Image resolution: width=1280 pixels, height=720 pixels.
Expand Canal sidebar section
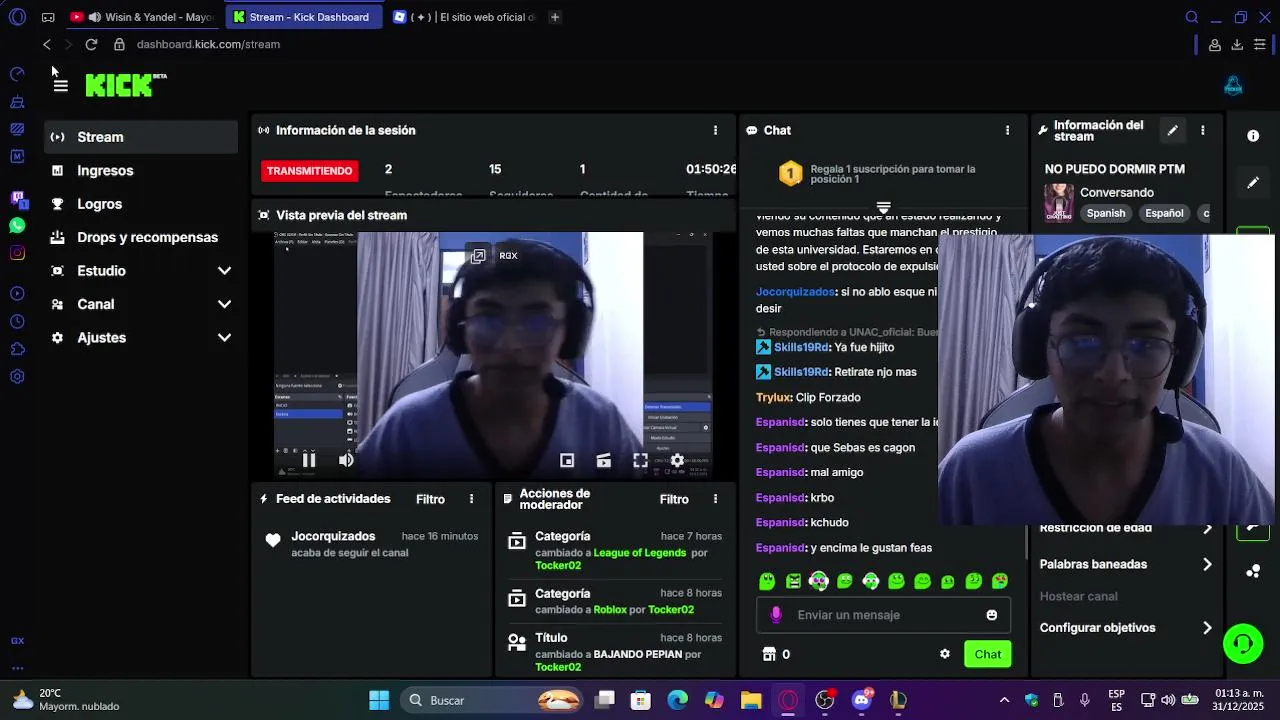[x=224, y=304]
